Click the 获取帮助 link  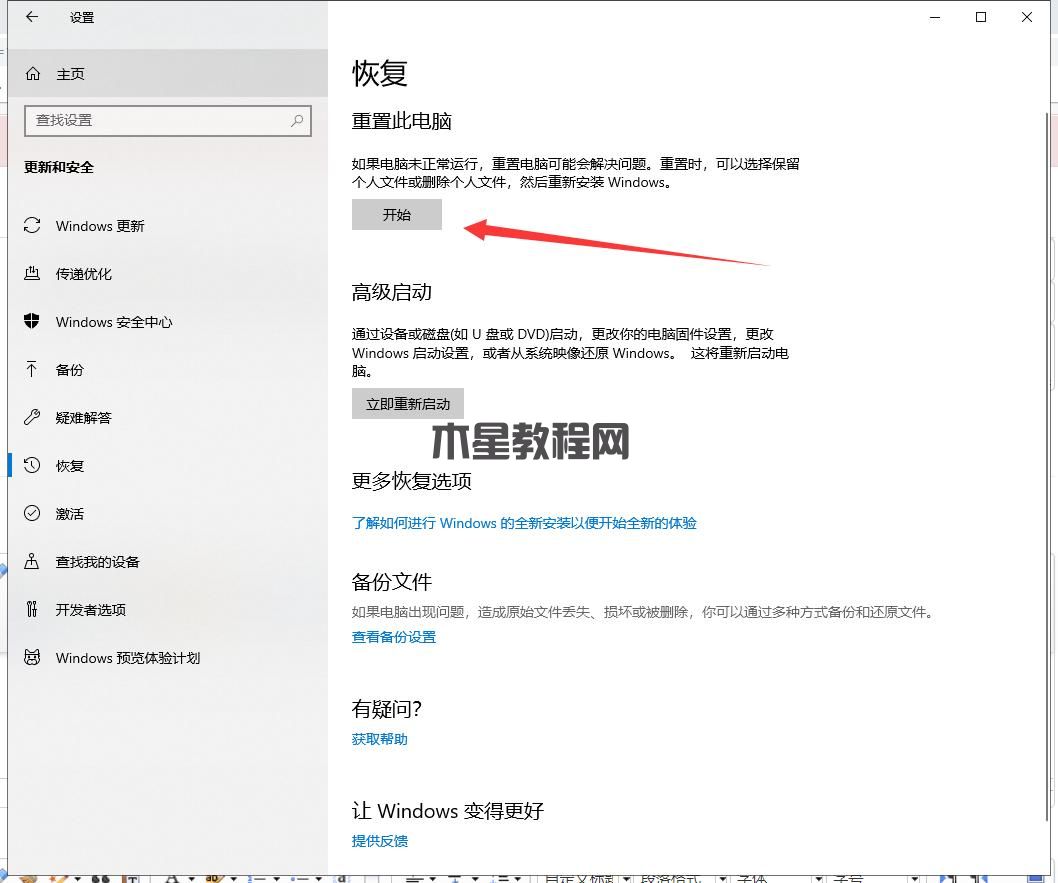379,739
